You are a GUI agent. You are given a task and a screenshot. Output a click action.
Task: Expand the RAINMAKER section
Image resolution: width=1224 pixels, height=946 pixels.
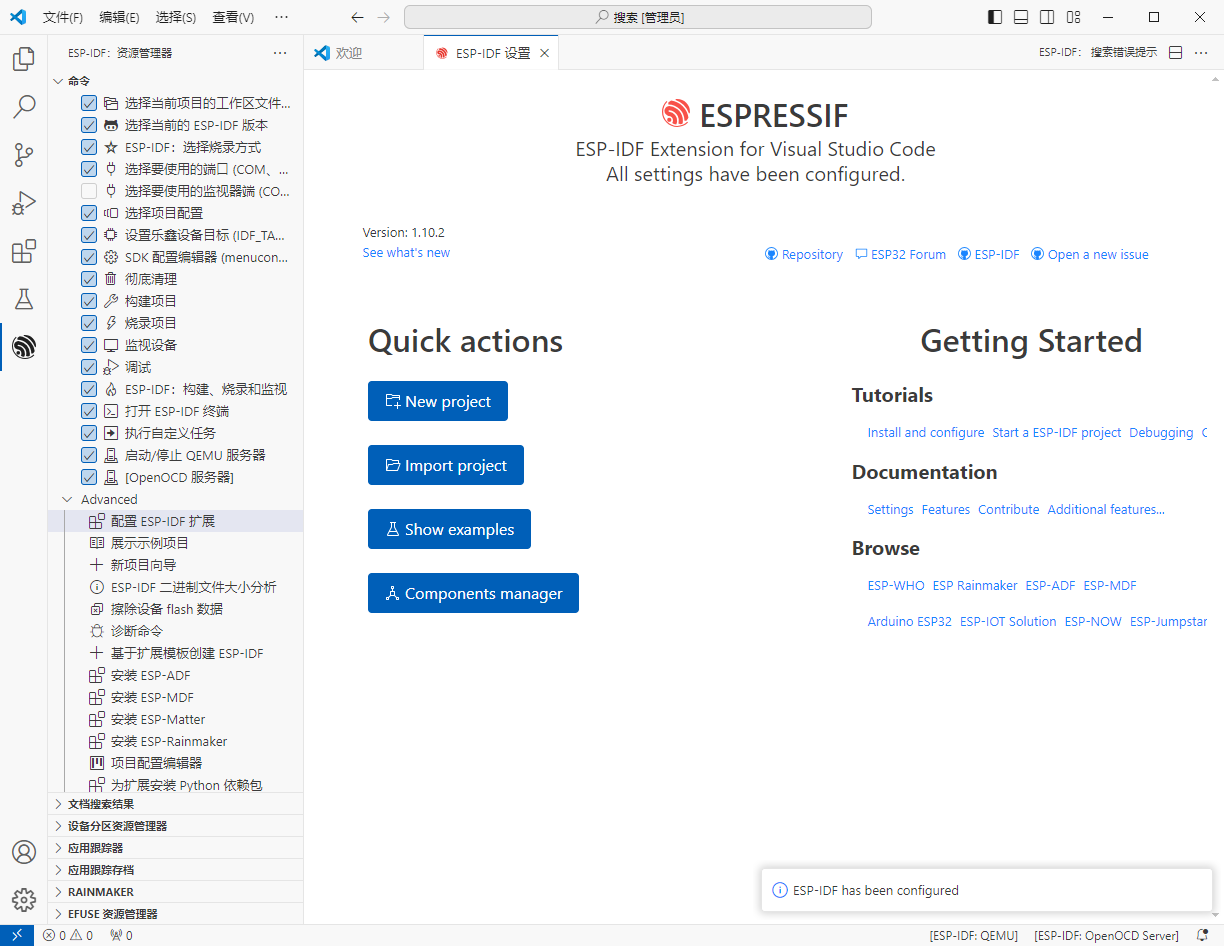pos(175,892)
